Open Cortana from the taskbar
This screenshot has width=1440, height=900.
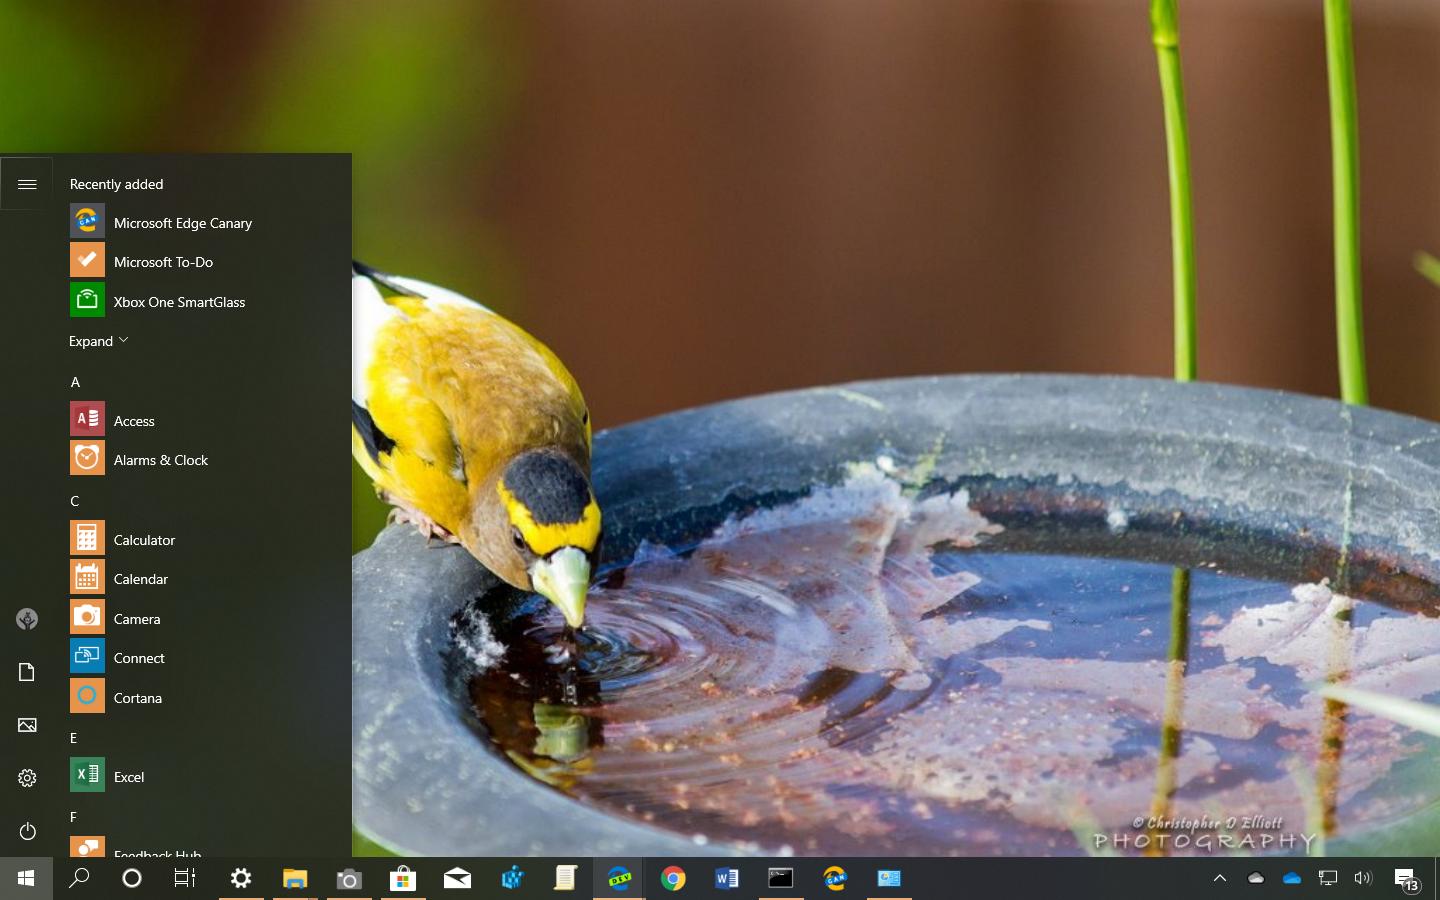click(x=131, y=878)
